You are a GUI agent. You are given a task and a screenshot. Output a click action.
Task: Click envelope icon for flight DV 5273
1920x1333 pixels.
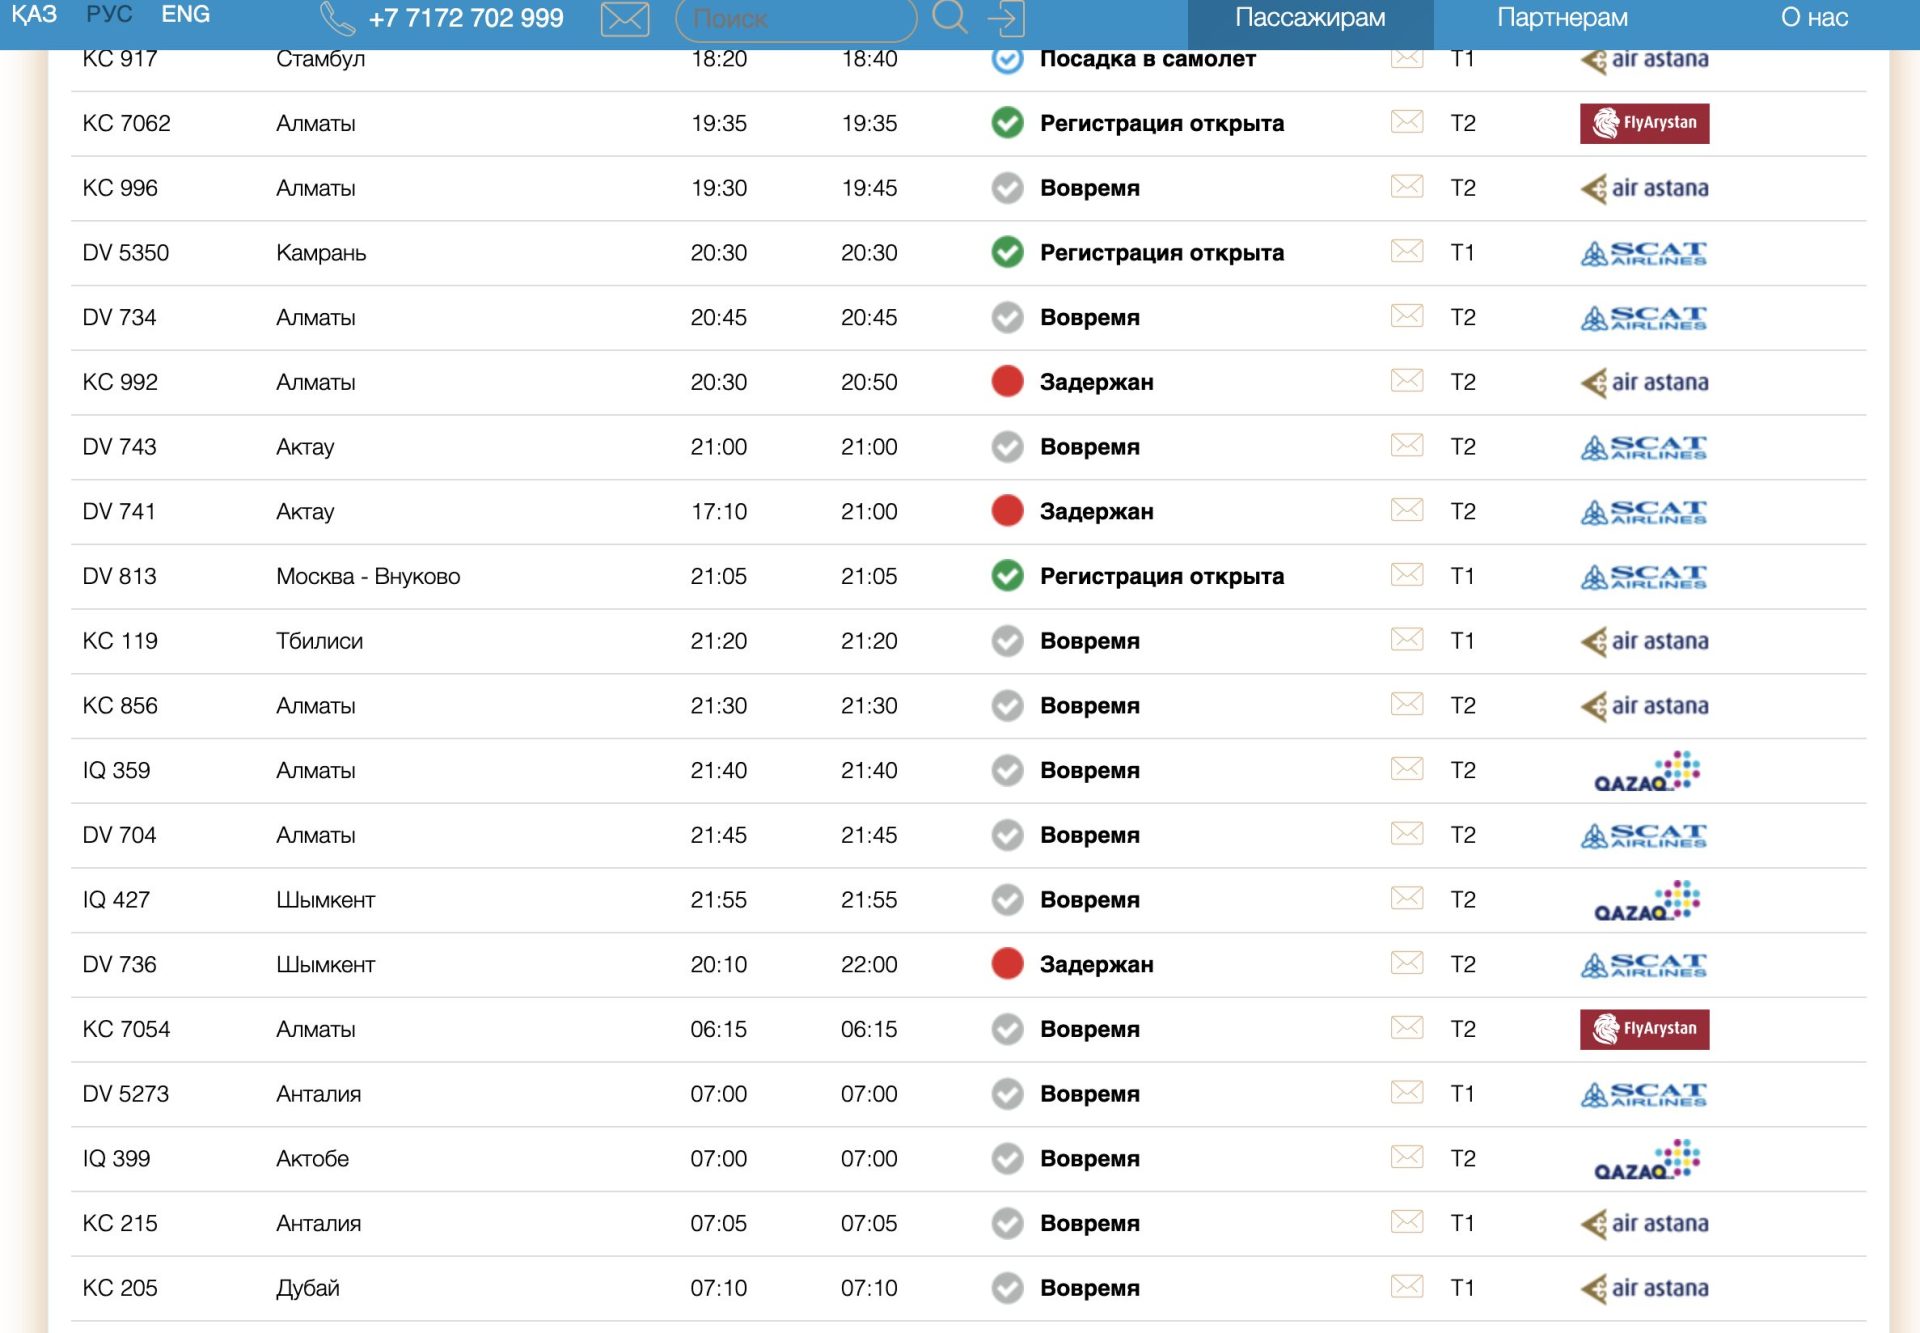tap(1407, 1092)
